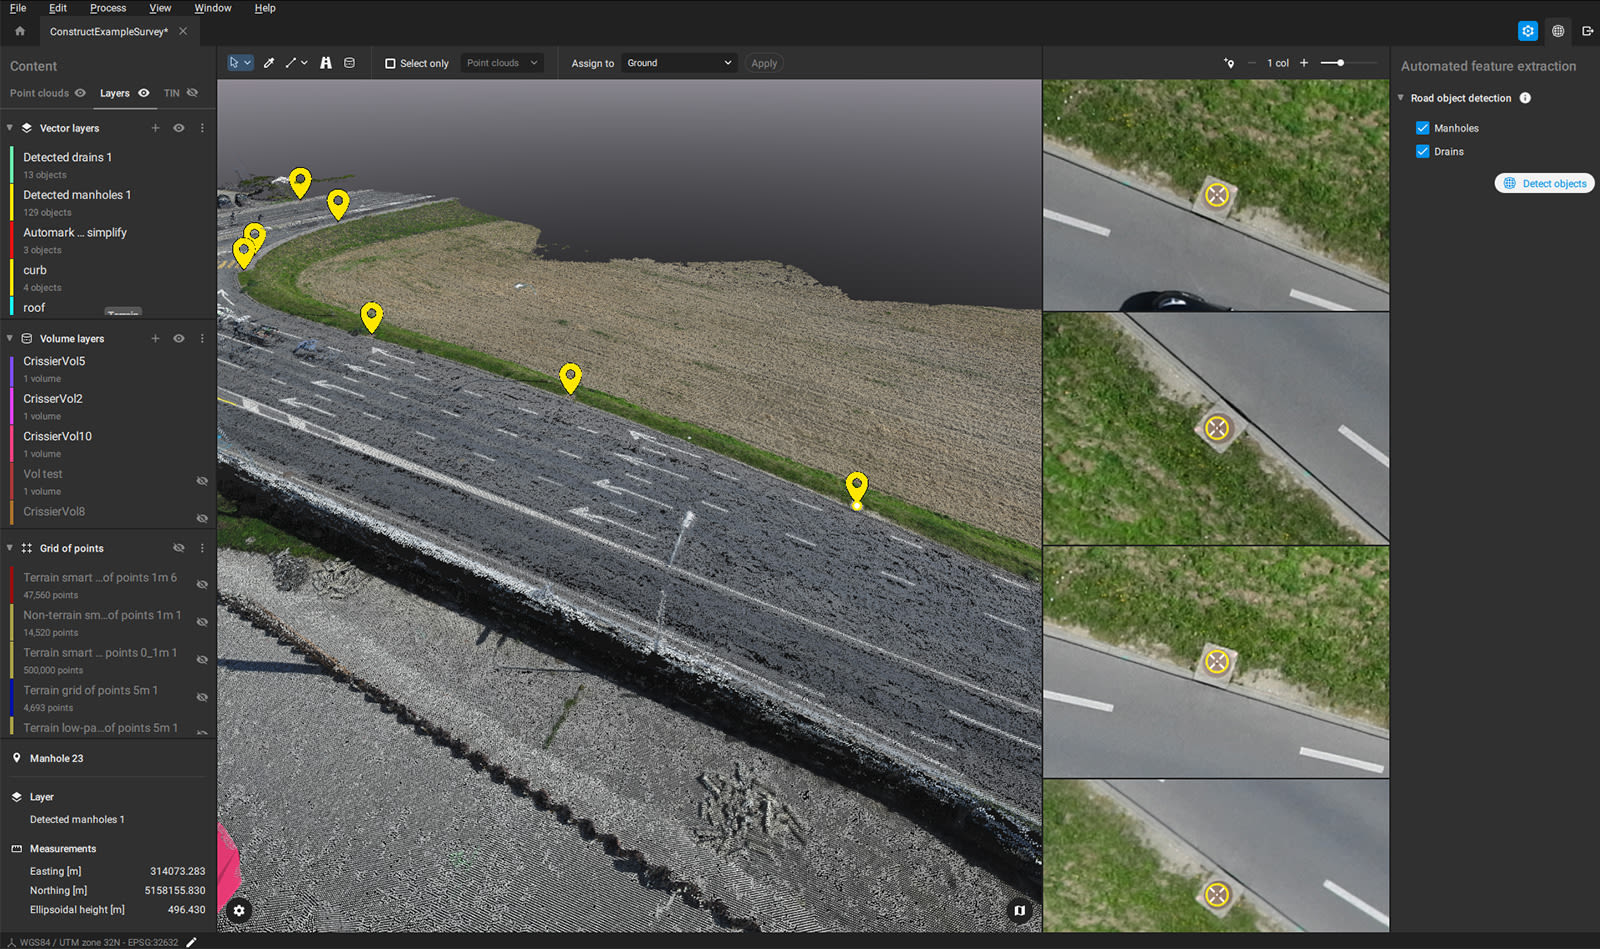The height and width of the screenshot is (949, 1600).
Task: Adjust the image zoom slider
Action: point(1340,62)
